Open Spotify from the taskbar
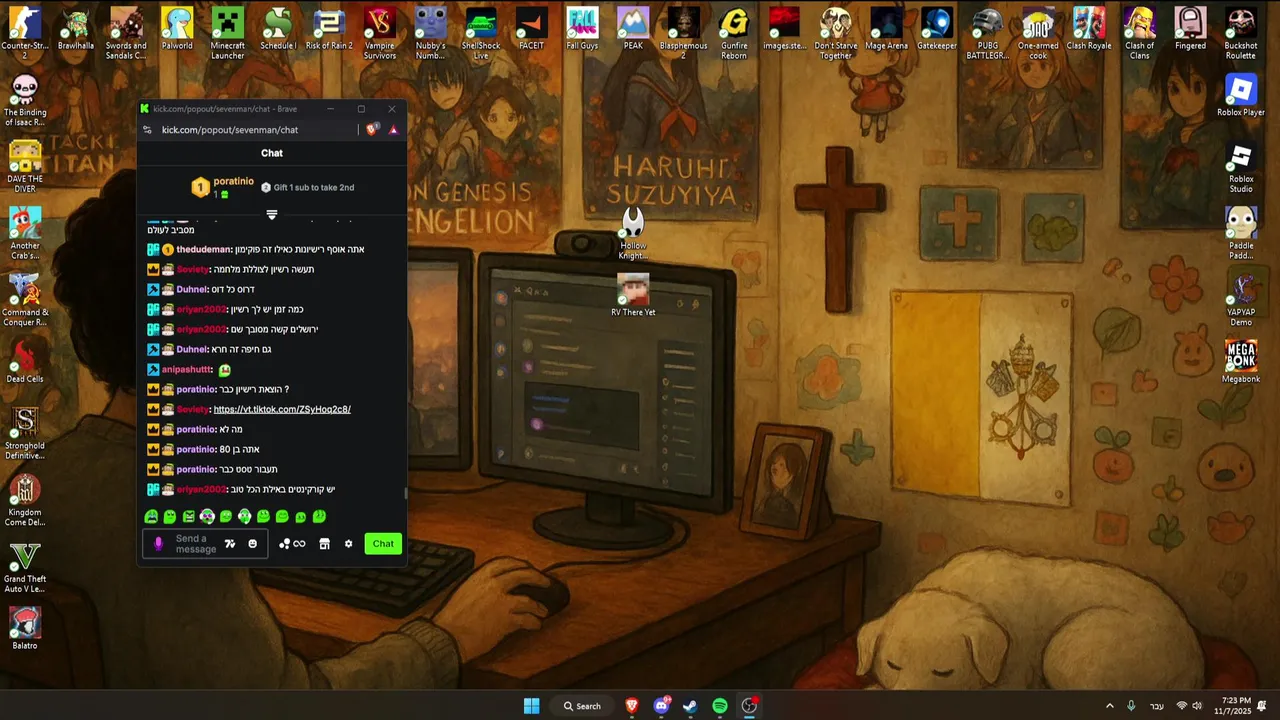The width and height of the screenshot is (1280, 720). (720, 706)
